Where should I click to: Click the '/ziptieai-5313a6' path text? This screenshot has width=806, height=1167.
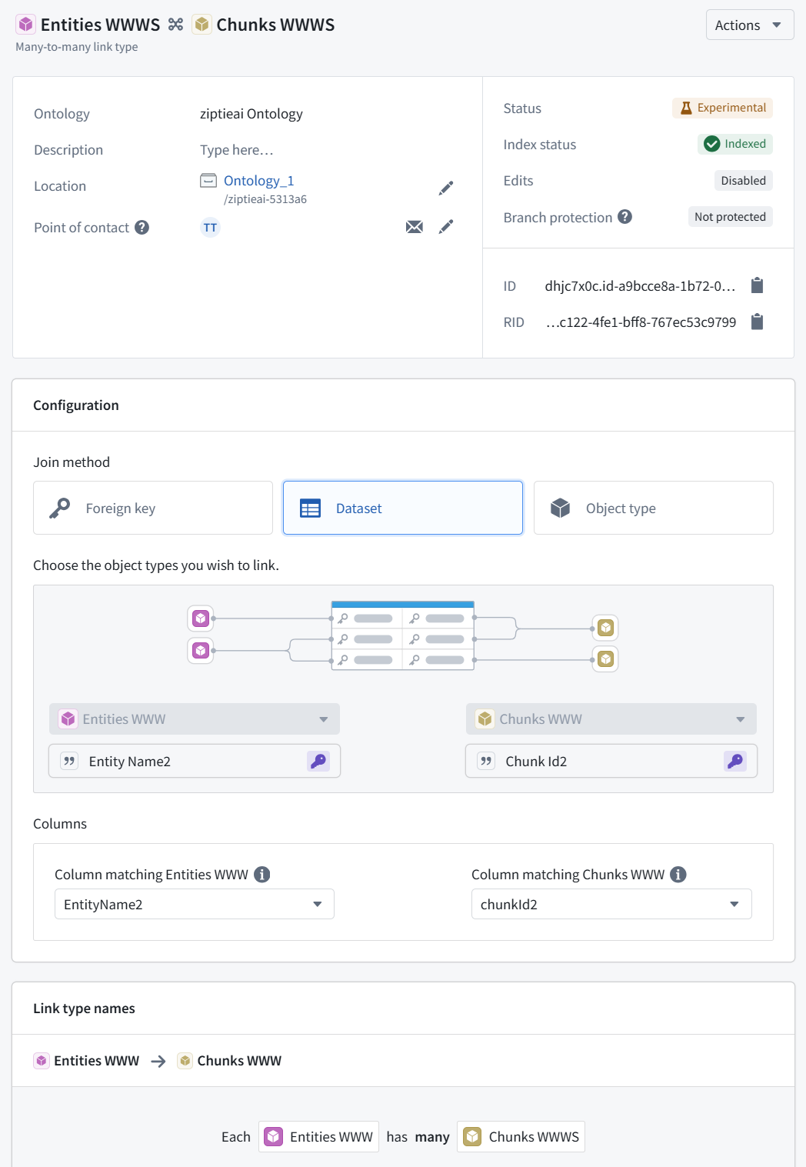[x=265, y=199]
